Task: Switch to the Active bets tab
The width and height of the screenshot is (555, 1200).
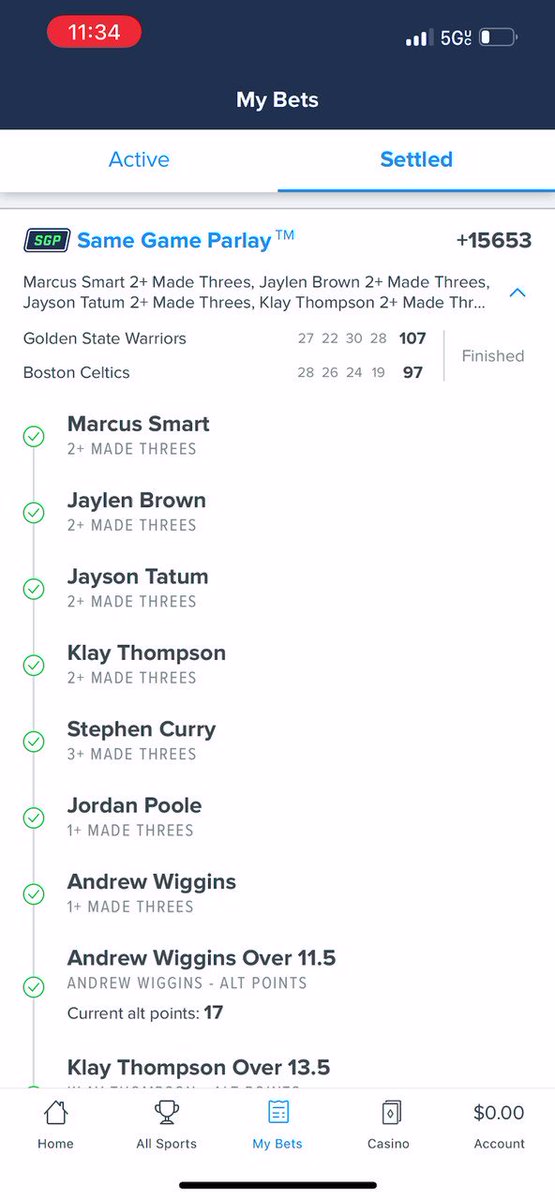Action: (x=139, y=159)
